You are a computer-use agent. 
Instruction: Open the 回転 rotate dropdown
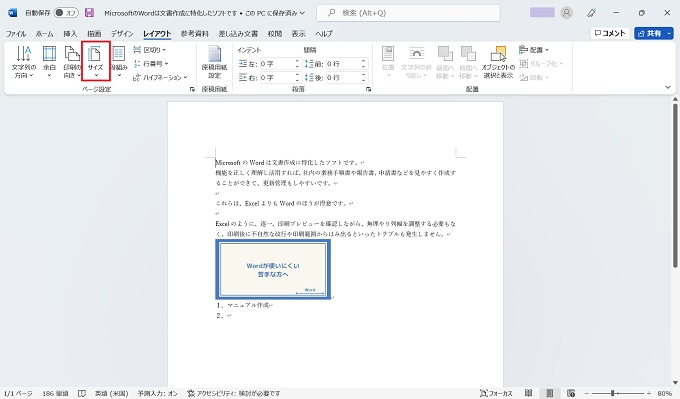tap(534, 77)
